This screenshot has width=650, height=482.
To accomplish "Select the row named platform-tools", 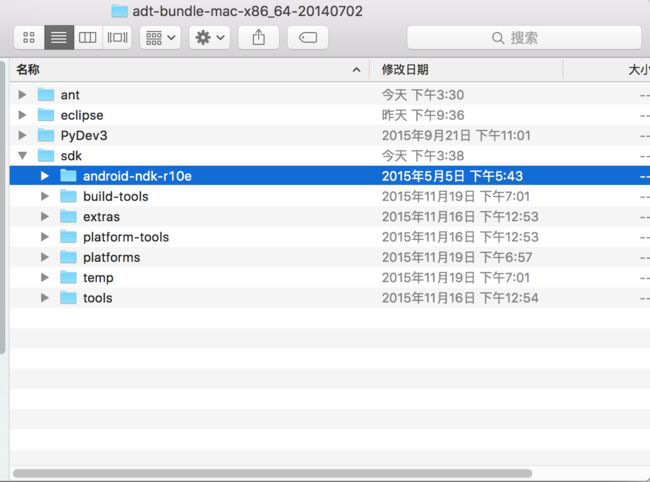I will 330,237.
